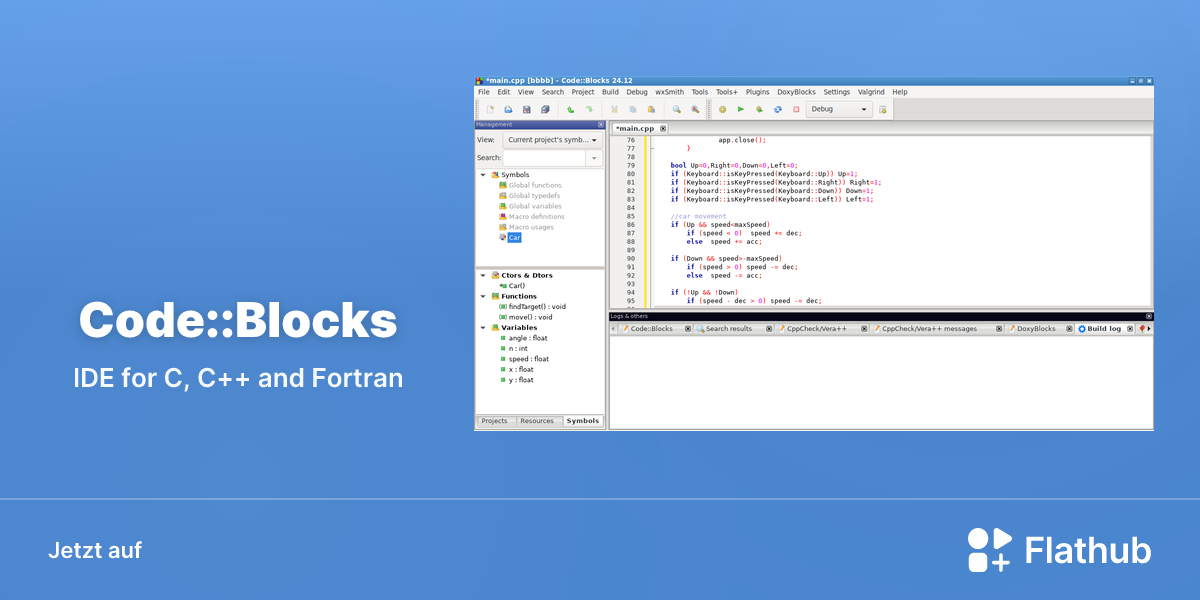Click the Find magnifier toolbar icon

676,109
